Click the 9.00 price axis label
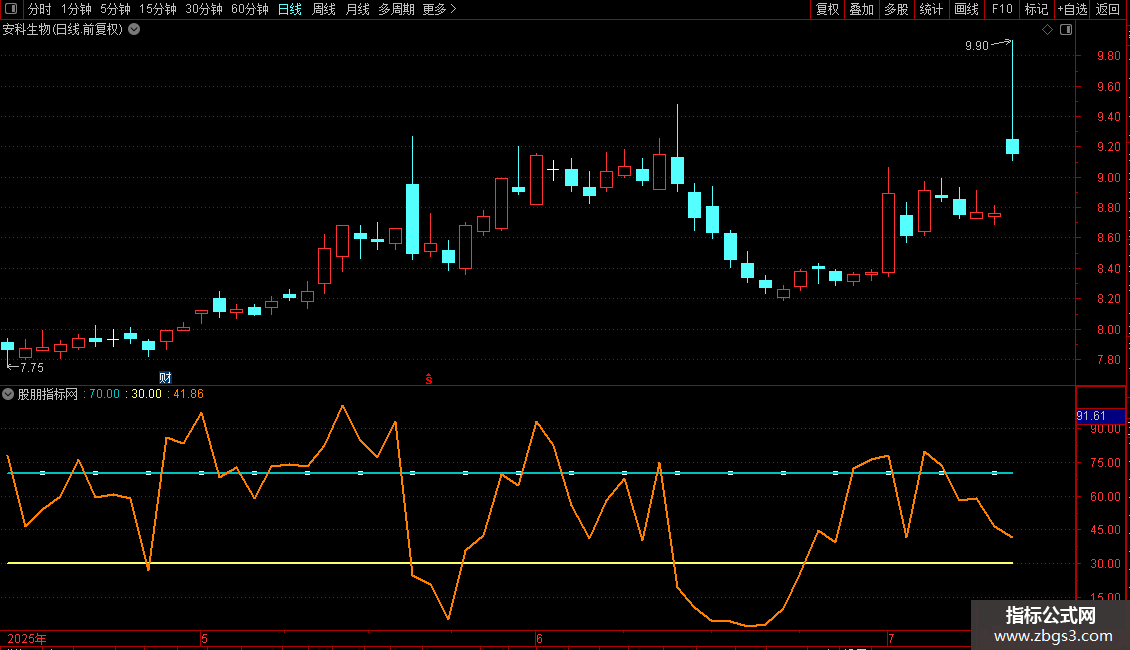Image resolution: width=1130 pixels, height=650 pixels. tap(1108, 178)
